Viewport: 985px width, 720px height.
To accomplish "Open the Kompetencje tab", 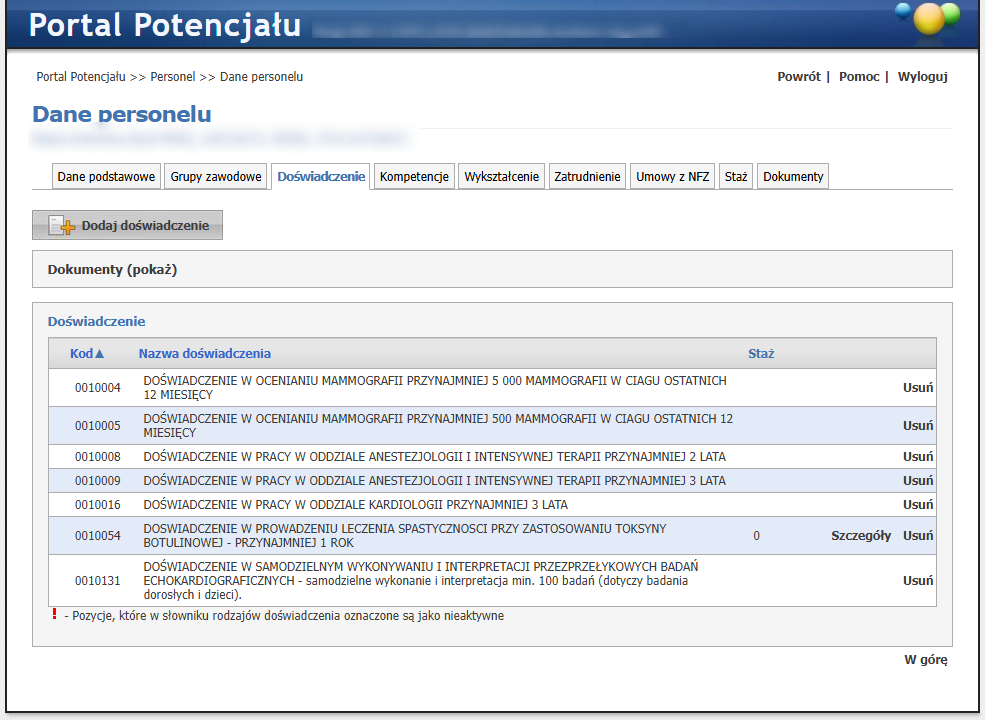I will point(414,177).
